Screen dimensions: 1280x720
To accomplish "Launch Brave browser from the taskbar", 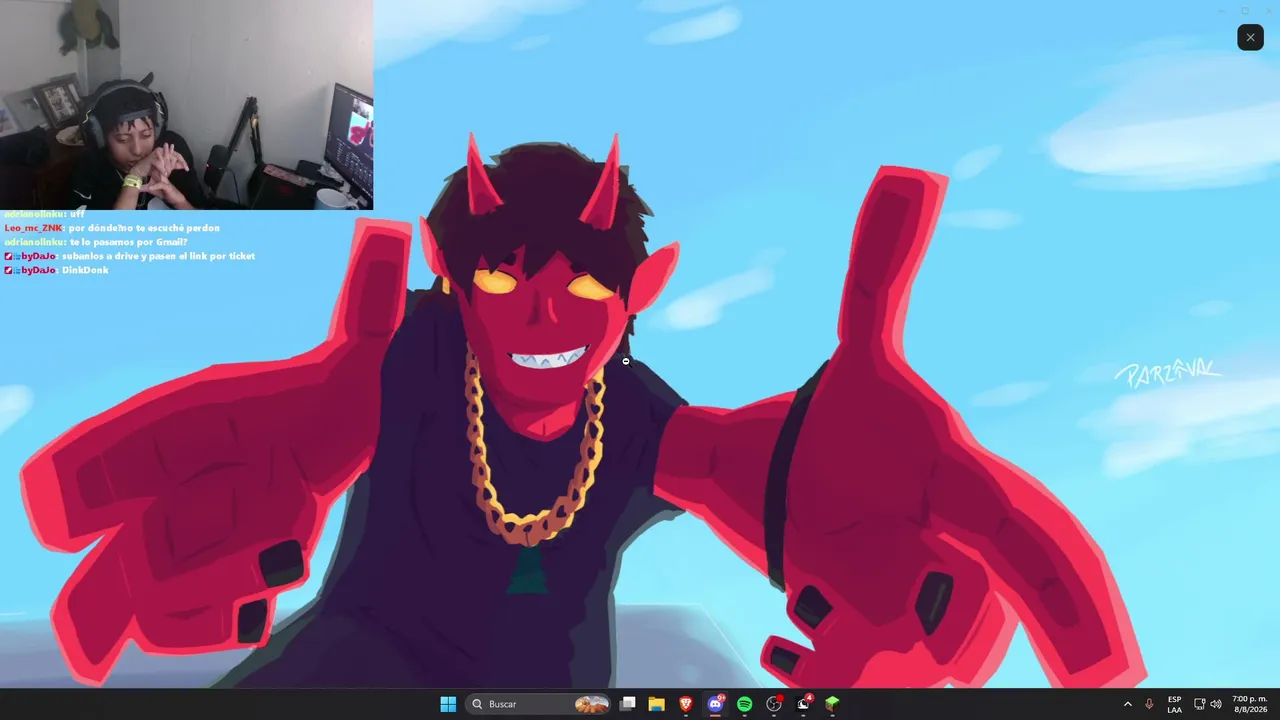I will click(x=686, y=704).
